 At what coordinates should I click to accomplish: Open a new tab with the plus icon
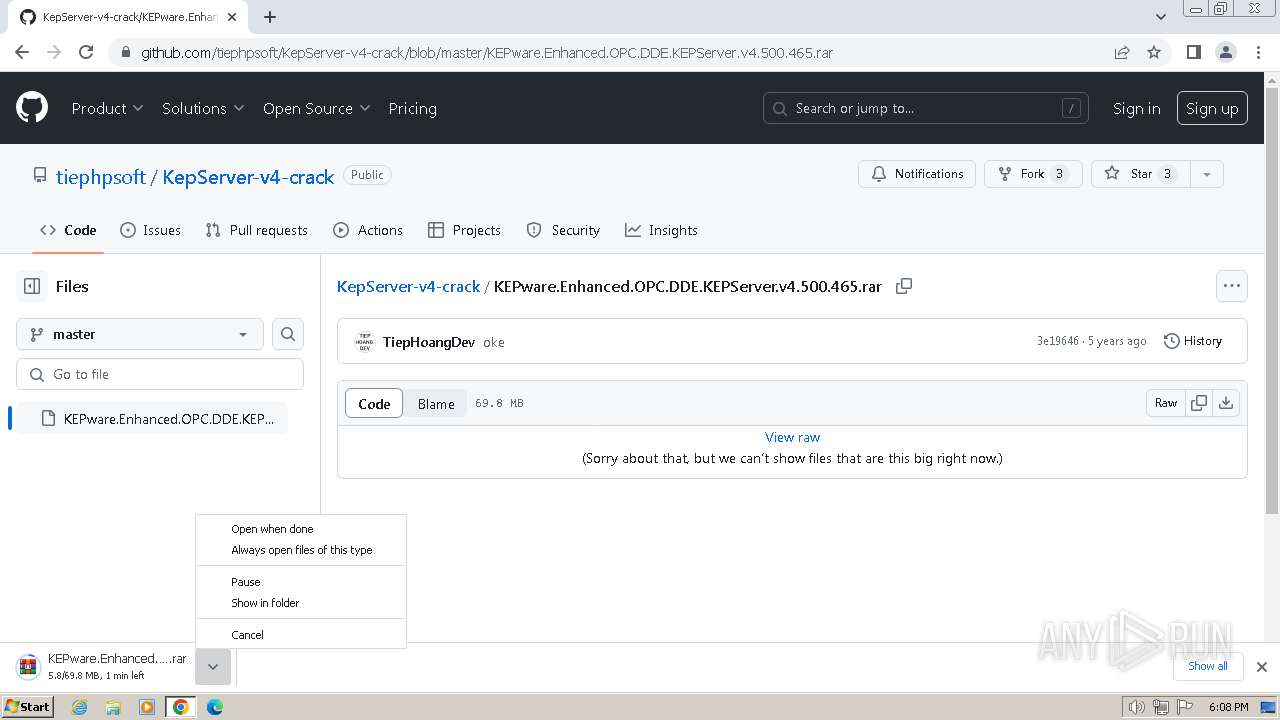point(270,17)
